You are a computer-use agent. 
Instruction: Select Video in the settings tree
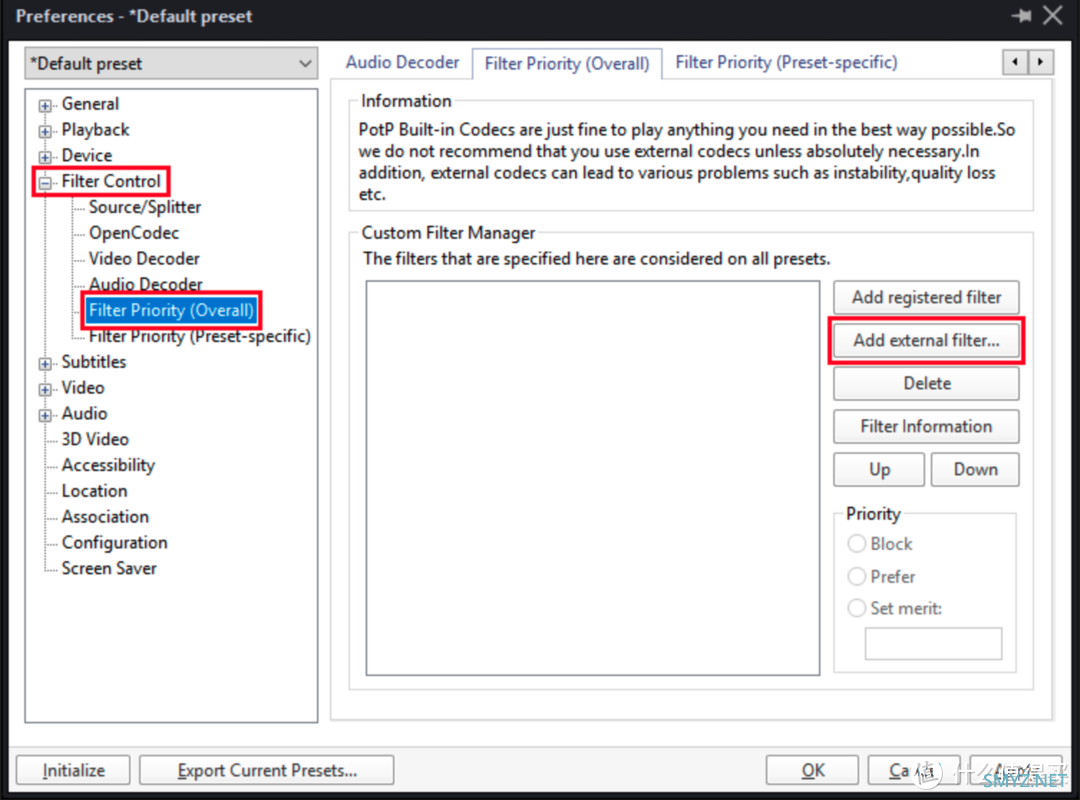(x=83, y=388)
